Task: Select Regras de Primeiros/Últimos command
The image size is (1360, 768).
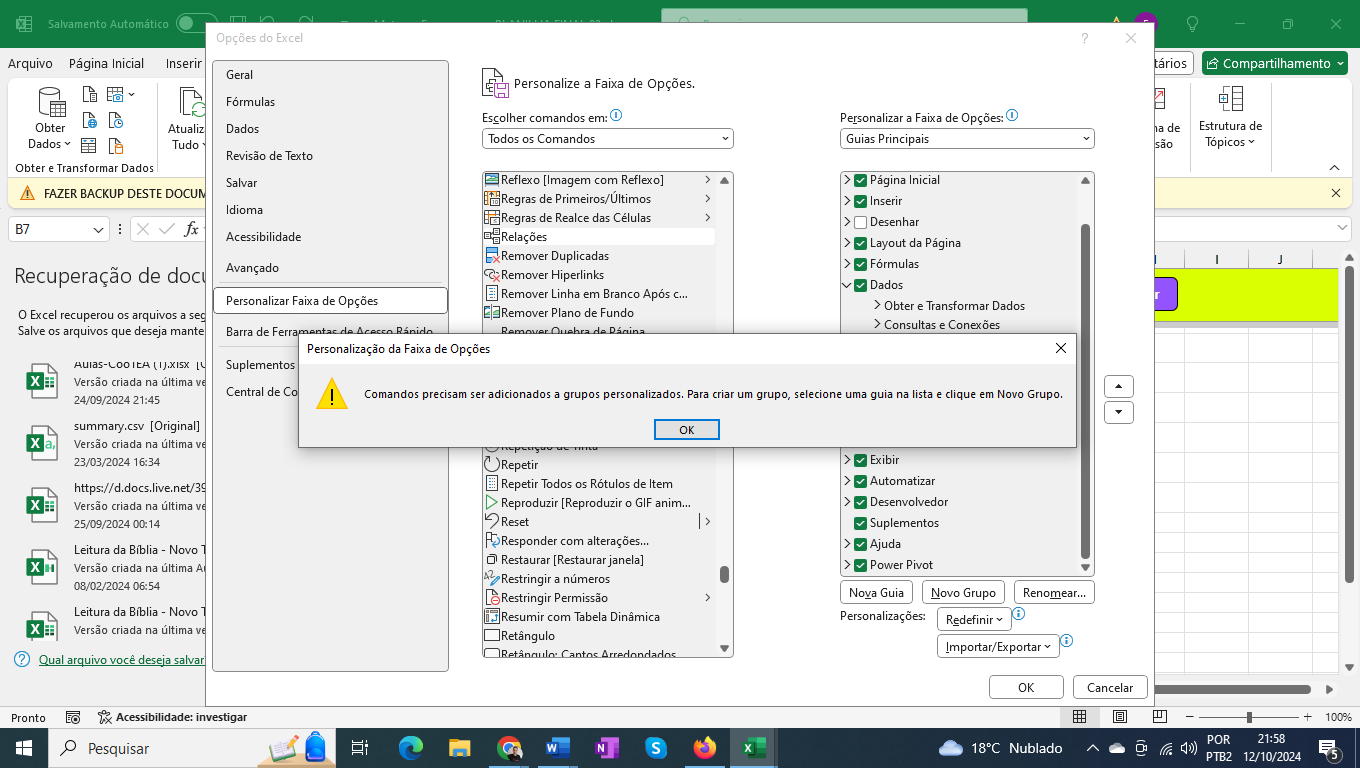Action: click(599, 199)
